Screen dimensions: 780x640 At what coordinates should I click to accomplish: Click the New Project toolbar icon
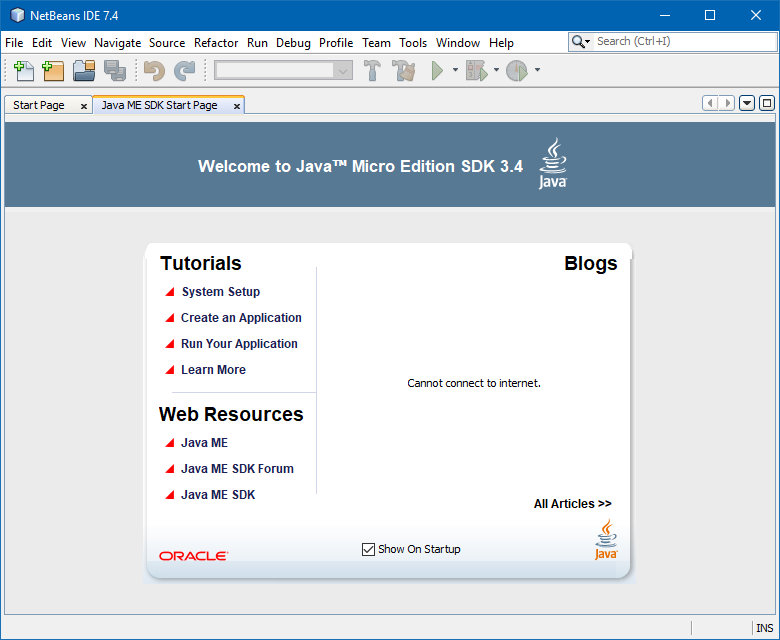(x=53, y=71)
